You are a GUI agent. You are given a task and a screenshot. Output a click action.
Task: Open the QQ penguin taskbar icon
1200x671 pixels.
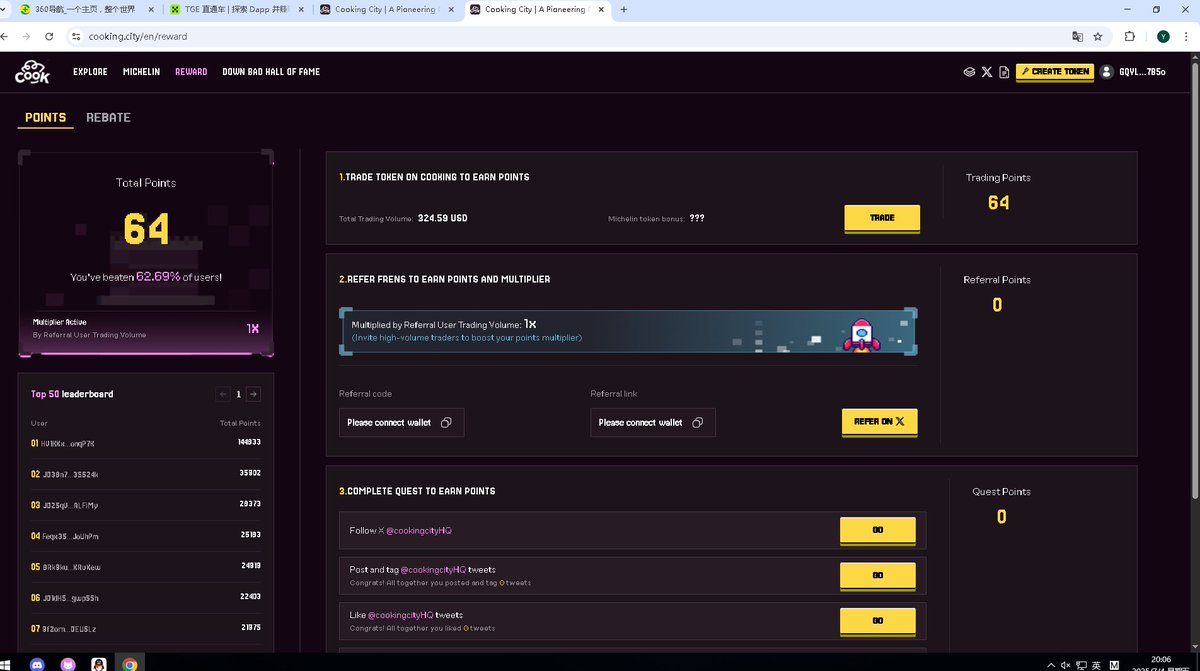(98, 663)
